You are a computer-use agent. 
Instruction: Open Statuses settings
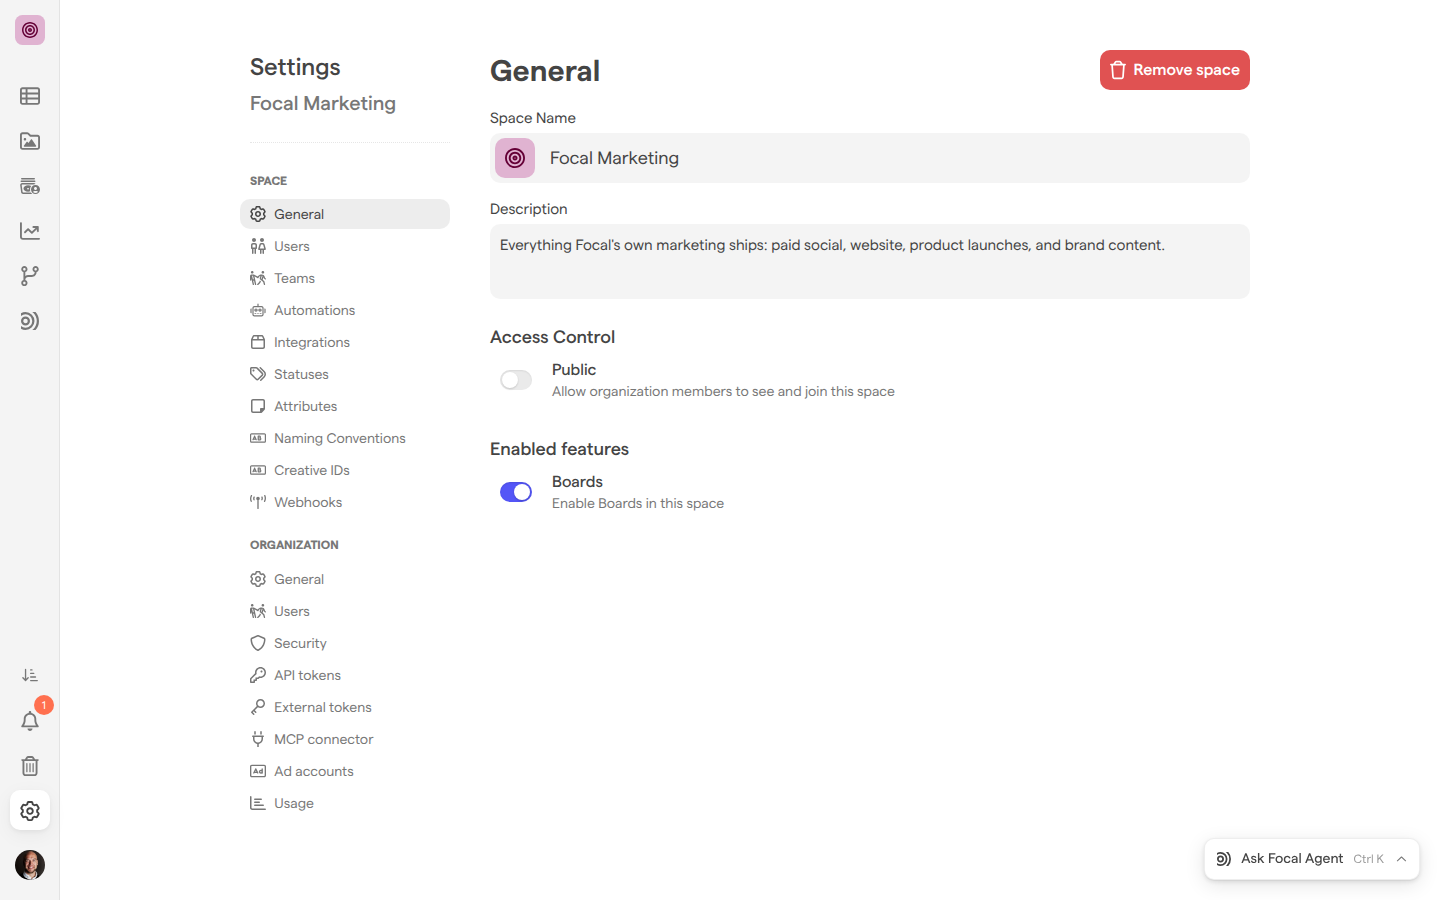point(345,374)
